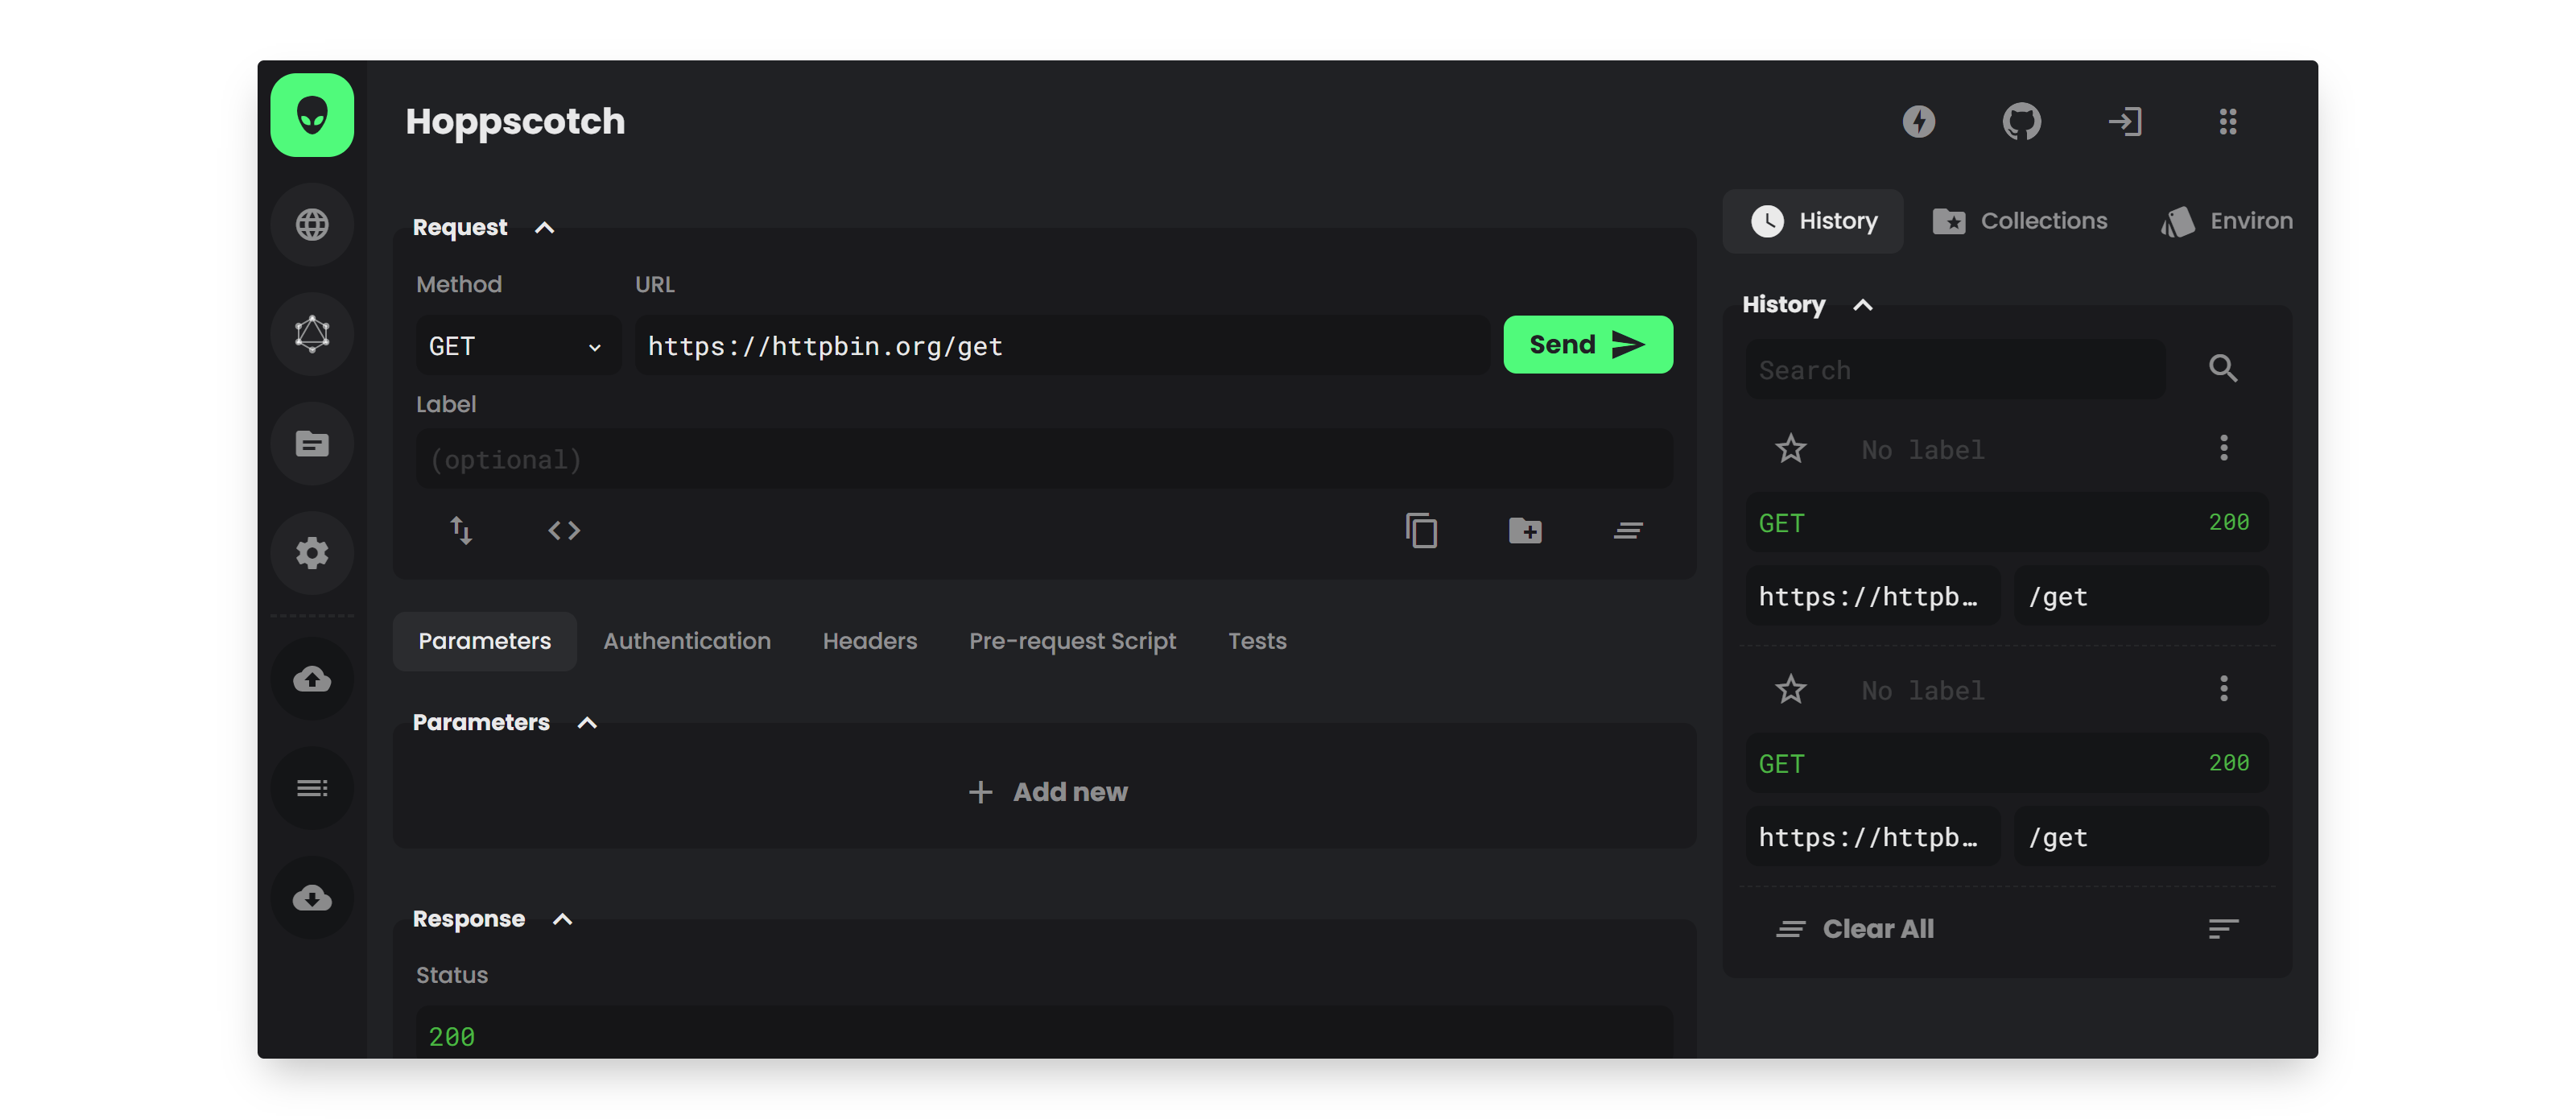Open the GET method dropdown
The width and height of the screenshot is (2576, 1119).
(x=516, y=345)
